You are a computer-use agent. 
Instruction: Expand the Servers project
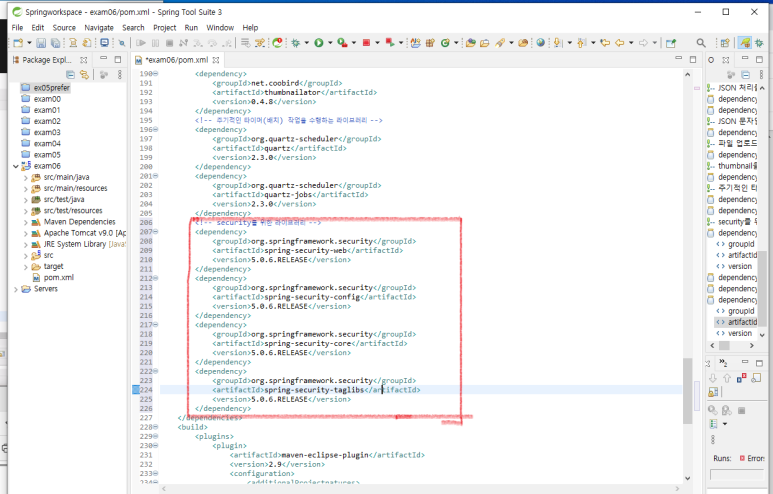click(16, 289)
